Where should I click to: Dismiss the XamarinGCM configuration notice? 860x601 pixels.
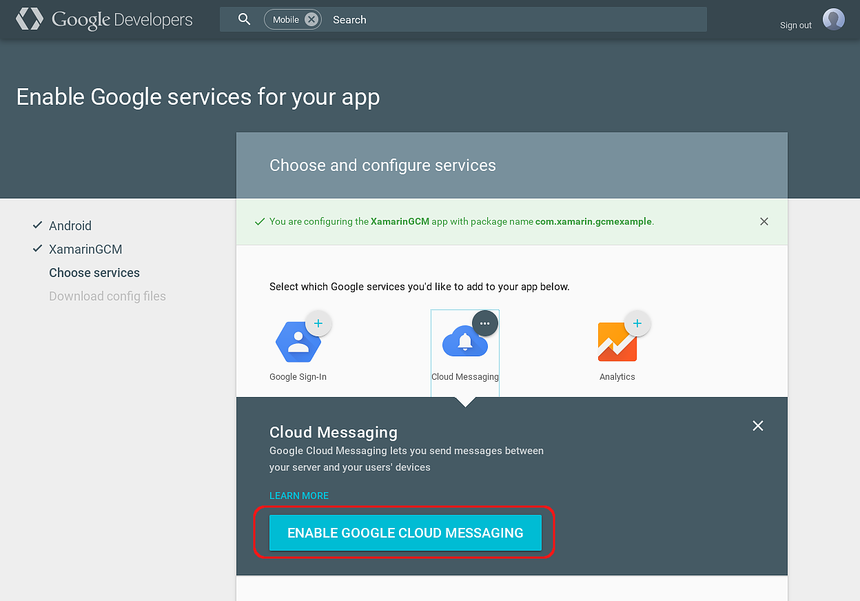[x=764, y=221]
